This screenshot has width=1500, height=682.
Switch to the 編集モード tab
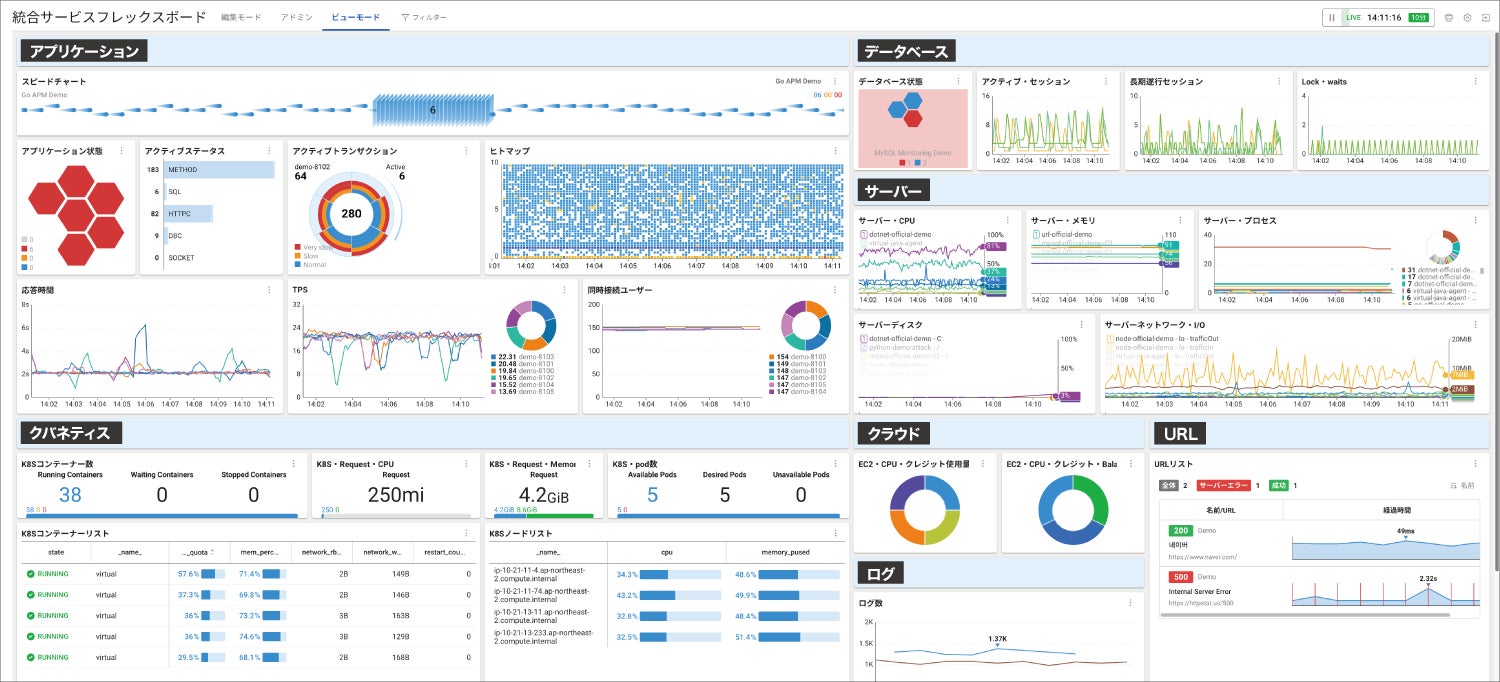click(239, 17)
